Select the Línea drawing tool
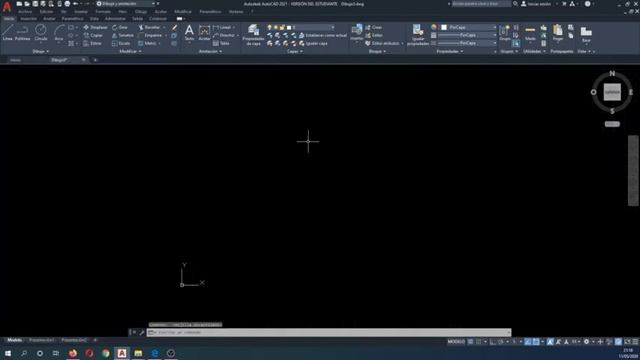The width and height of the screenshot is (640, 360). (x=7, y=33)
